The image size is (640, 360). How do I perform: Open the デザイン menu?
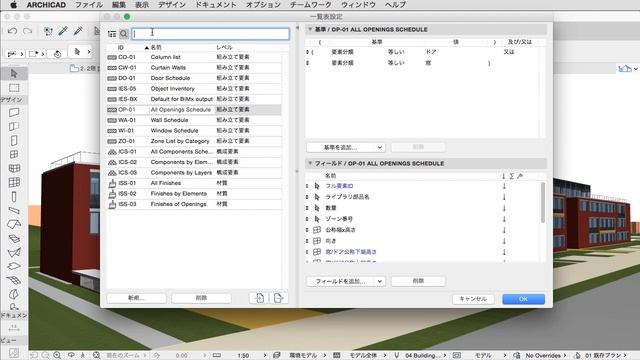(x=171, y=5)
